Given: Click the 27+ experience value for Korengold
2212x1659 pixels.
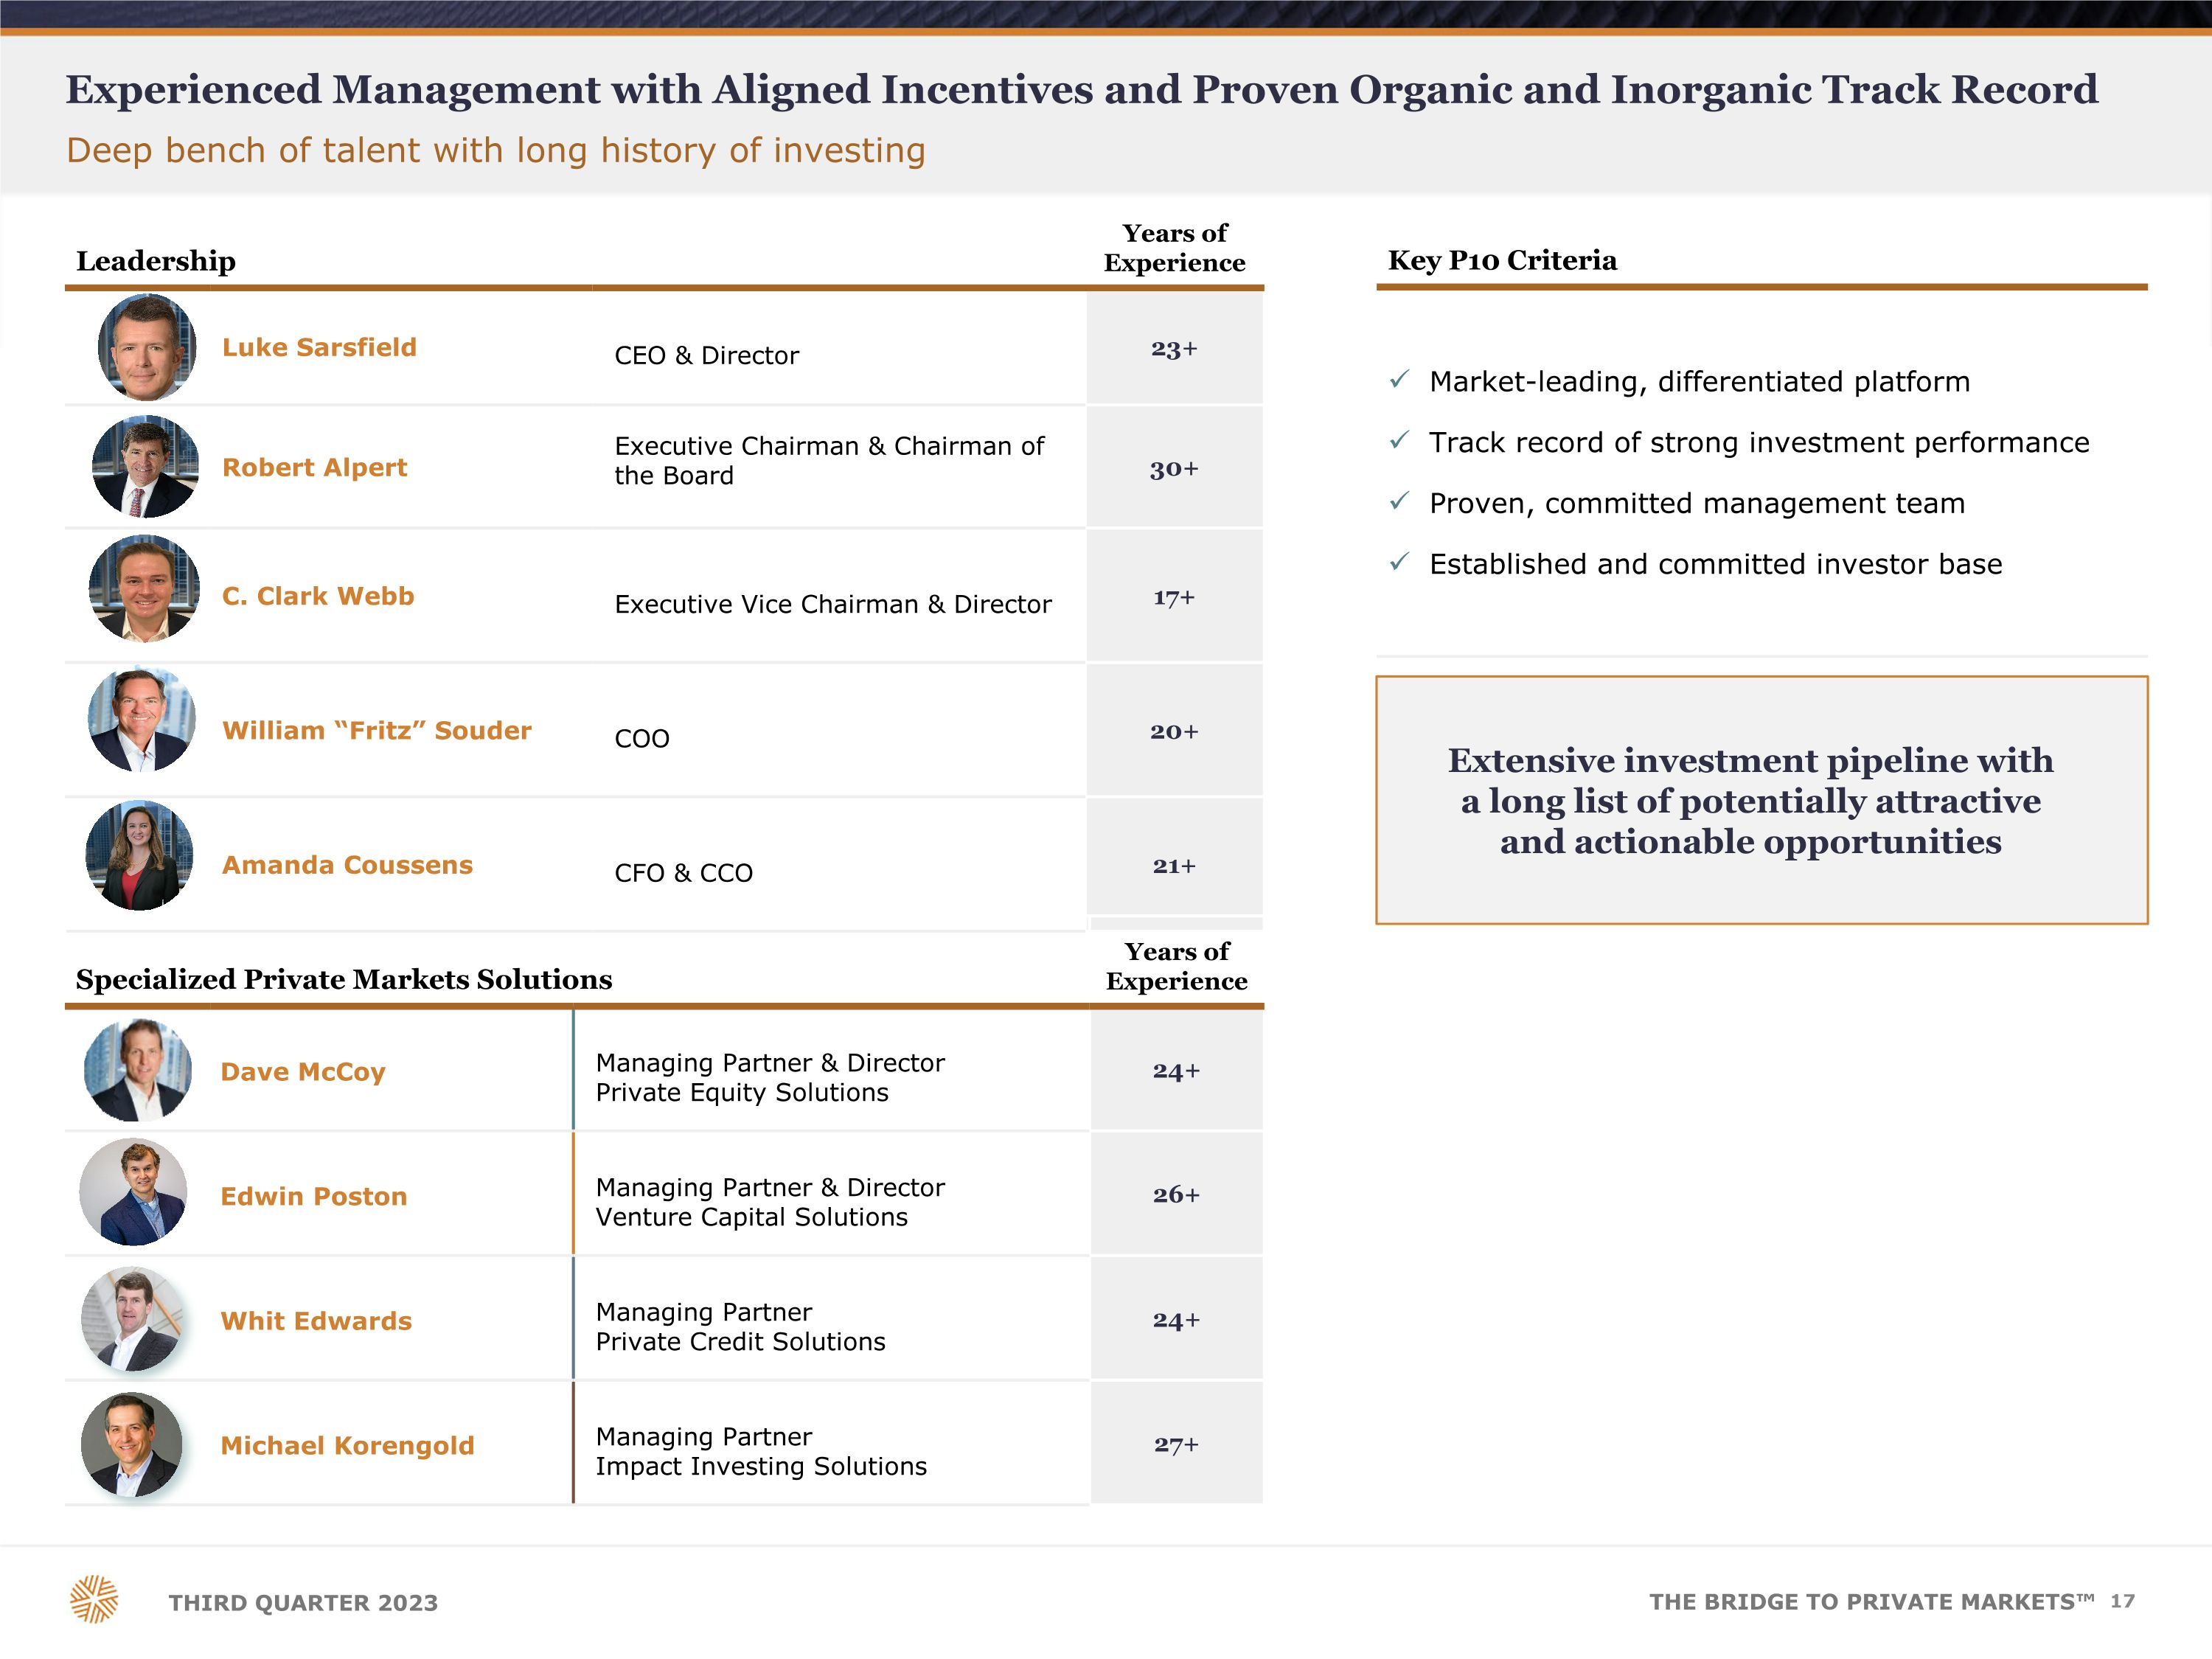Looking at the screenshot, I should point(1176,1444).
